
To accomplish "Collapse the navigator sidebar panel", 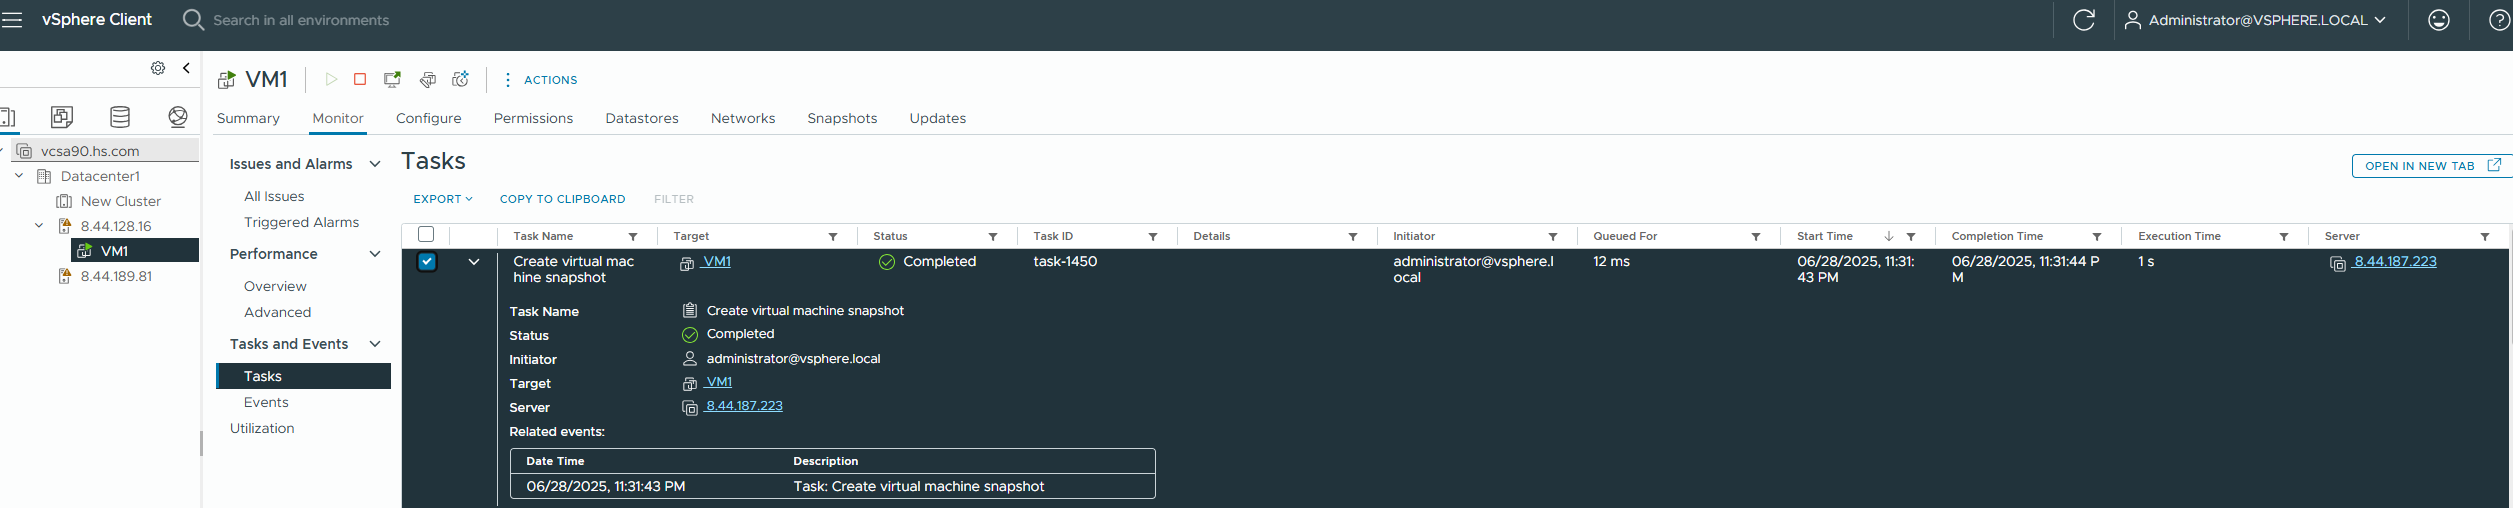I will pos(186,68).
